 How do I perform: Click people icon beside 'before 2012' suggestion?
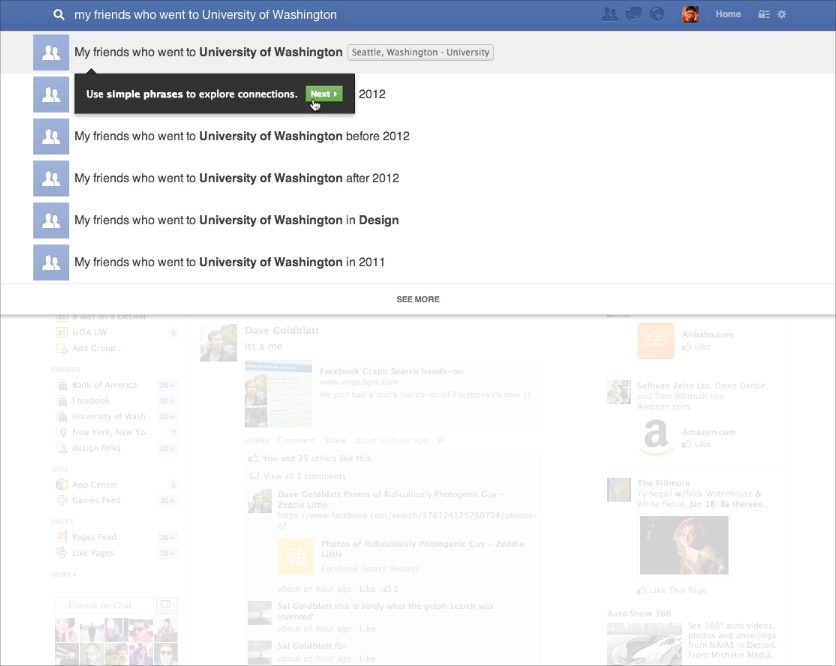[51, 137]
